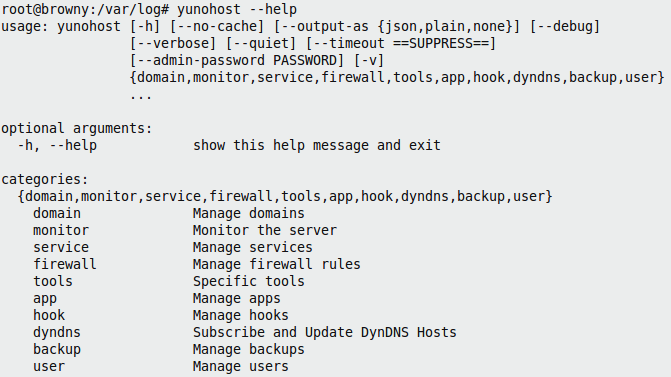The image size is (671, 377).
Task: Click the 'app' category entry
Action: coord(45,299)
